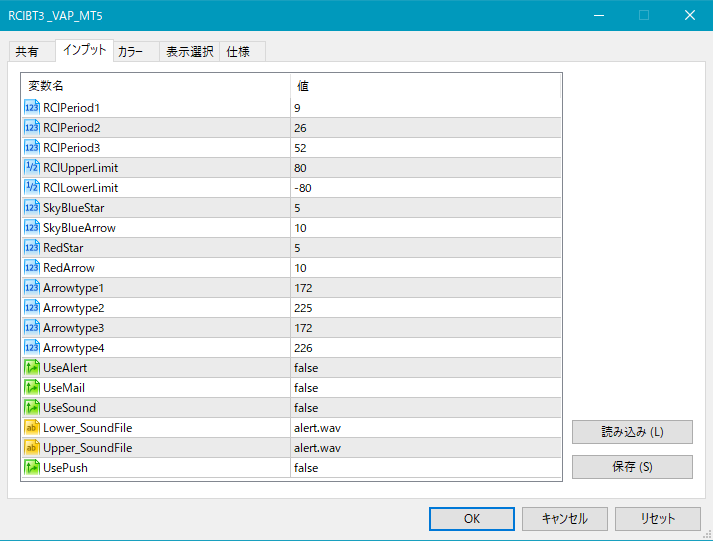Viewport: 713px width, 541px height.
Task: Select the Arrowtype3 variable name
Action: [73, 328]
